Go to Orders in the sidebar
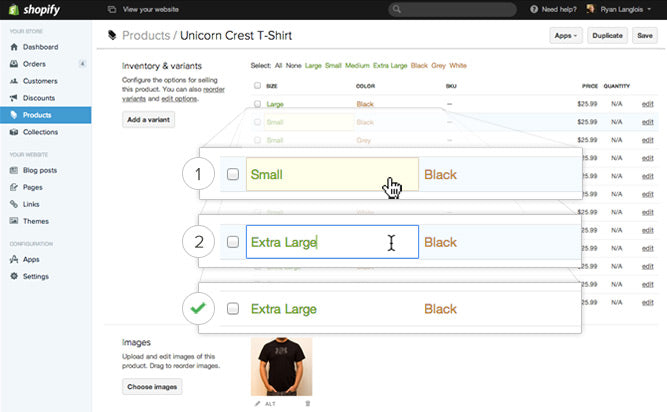Image resolution: width=667 pixels, height=412 pixels. point(35,64)
